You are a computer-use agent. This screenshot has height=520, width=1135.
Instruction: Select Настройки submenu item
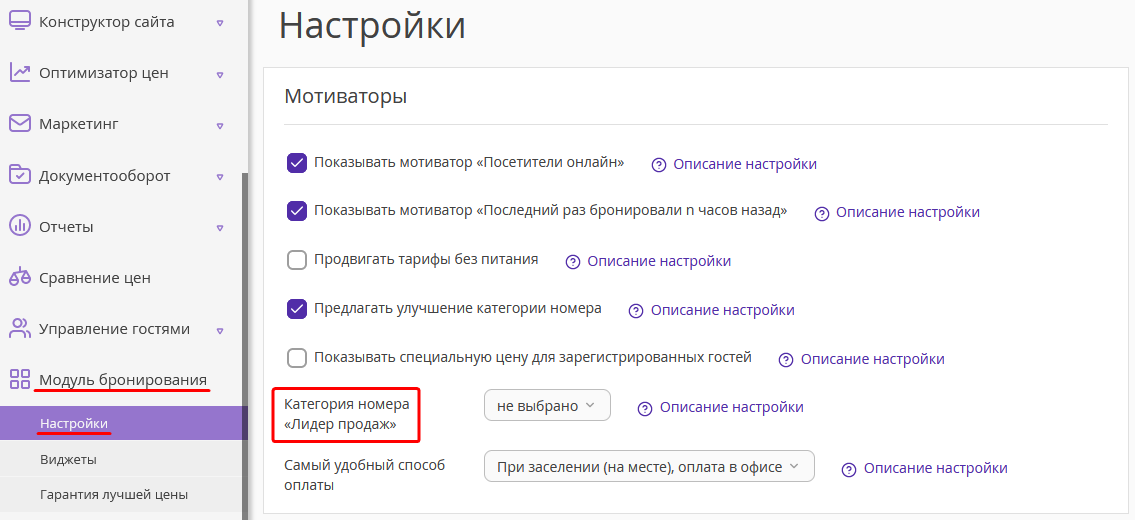pos(124,423)
